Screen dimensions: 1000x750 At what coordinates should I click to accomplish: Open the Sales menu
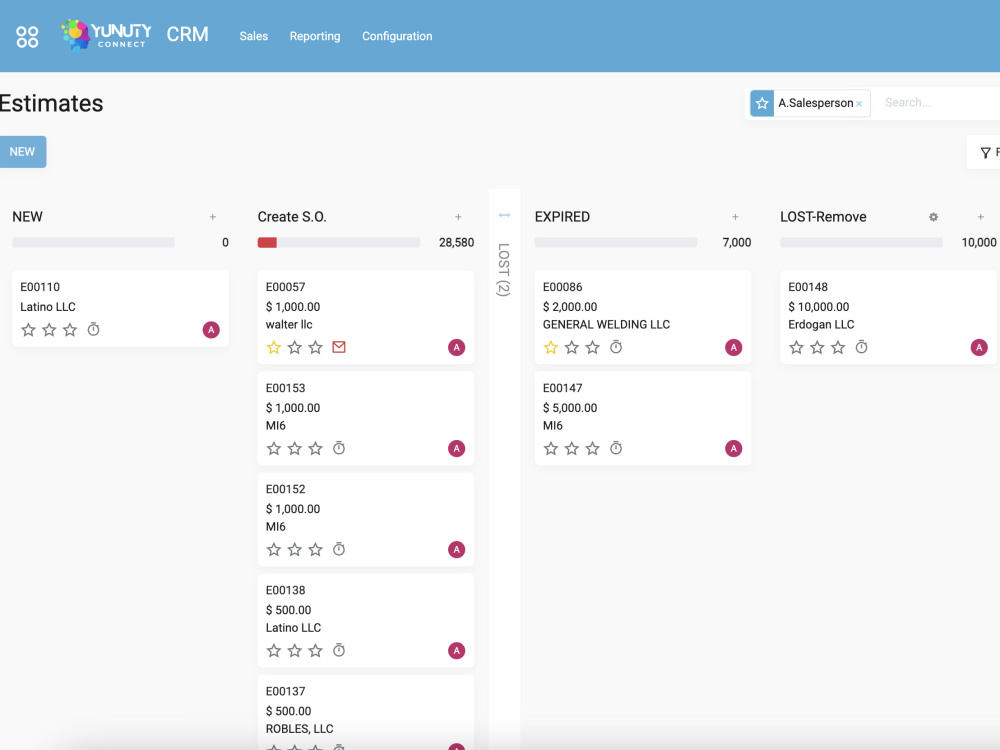point(254,36)
